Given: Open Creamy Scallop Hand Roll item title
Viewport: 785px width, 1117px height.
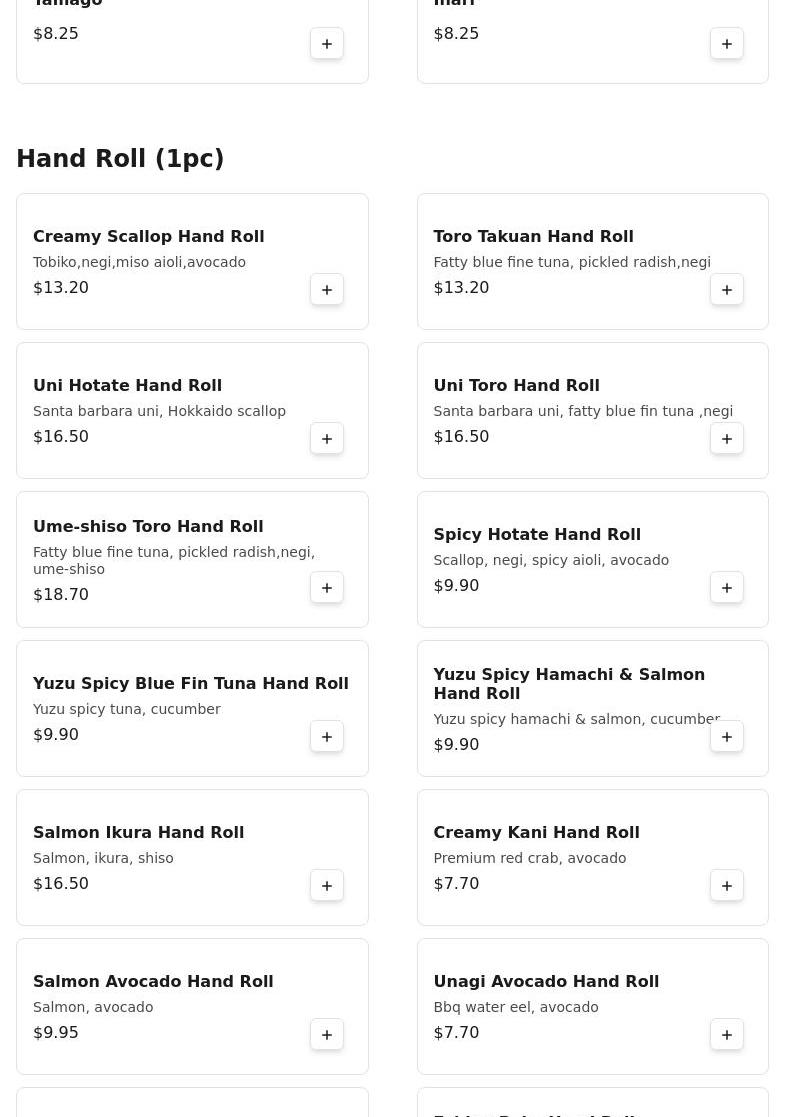Looking at the screenshot, I should [148, 237].
